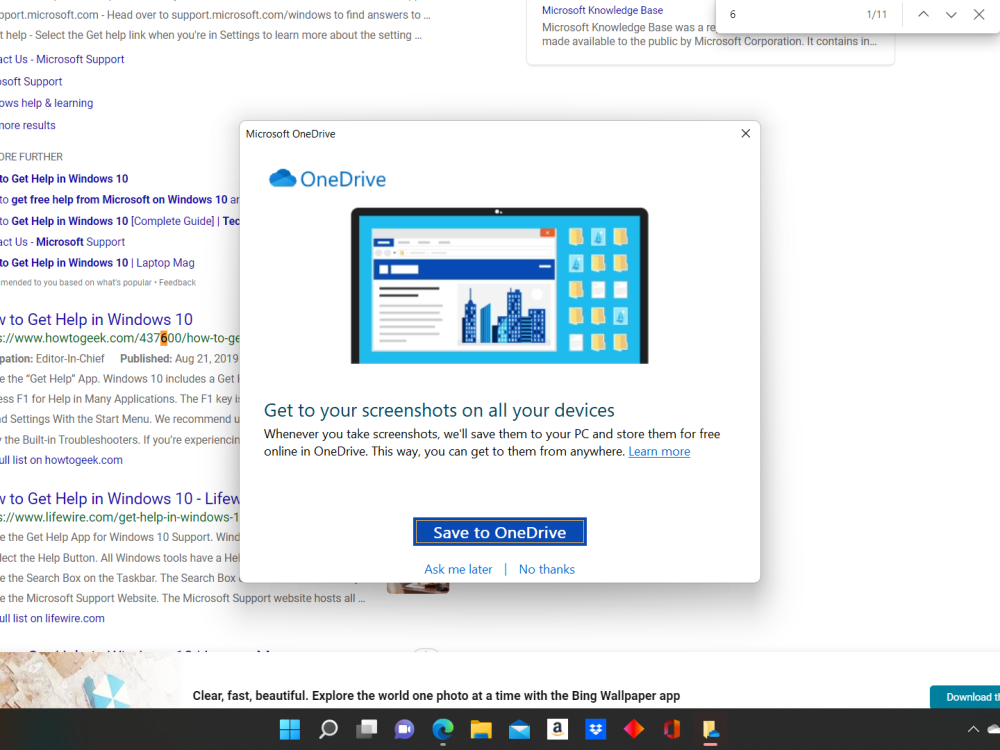Screen dimensions: 1000x750
Task: Click the howtogeek.com/437600 URL text
Action: coord(120,338)
